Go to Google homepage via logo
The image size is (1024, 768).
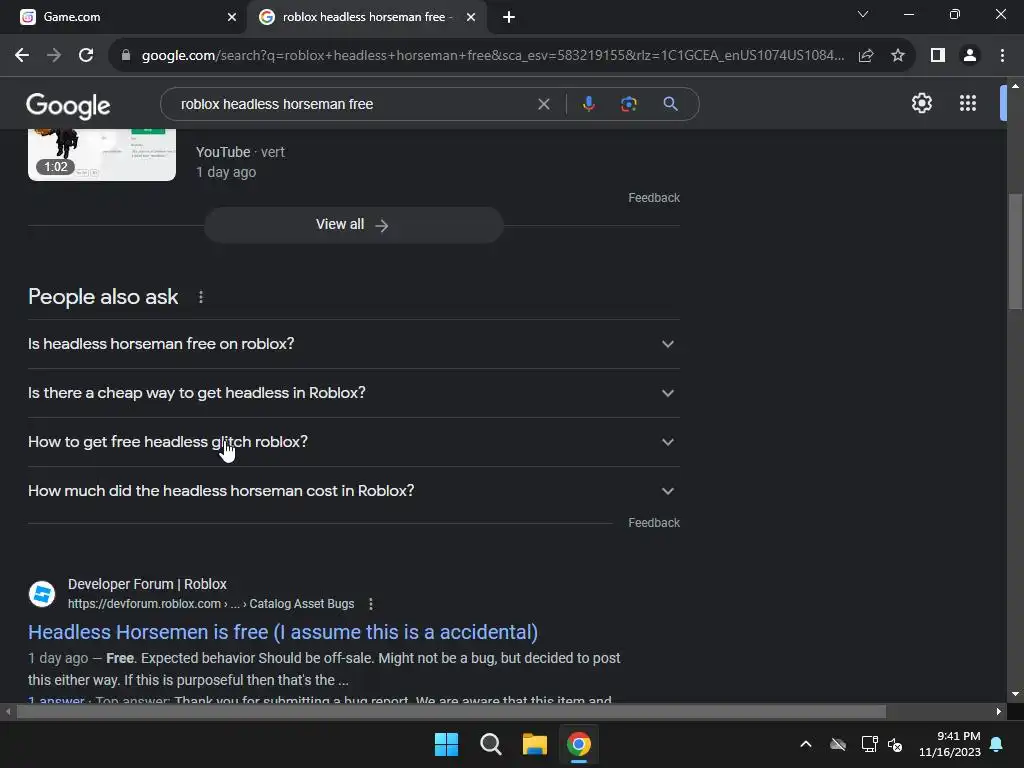click(68, 105)
